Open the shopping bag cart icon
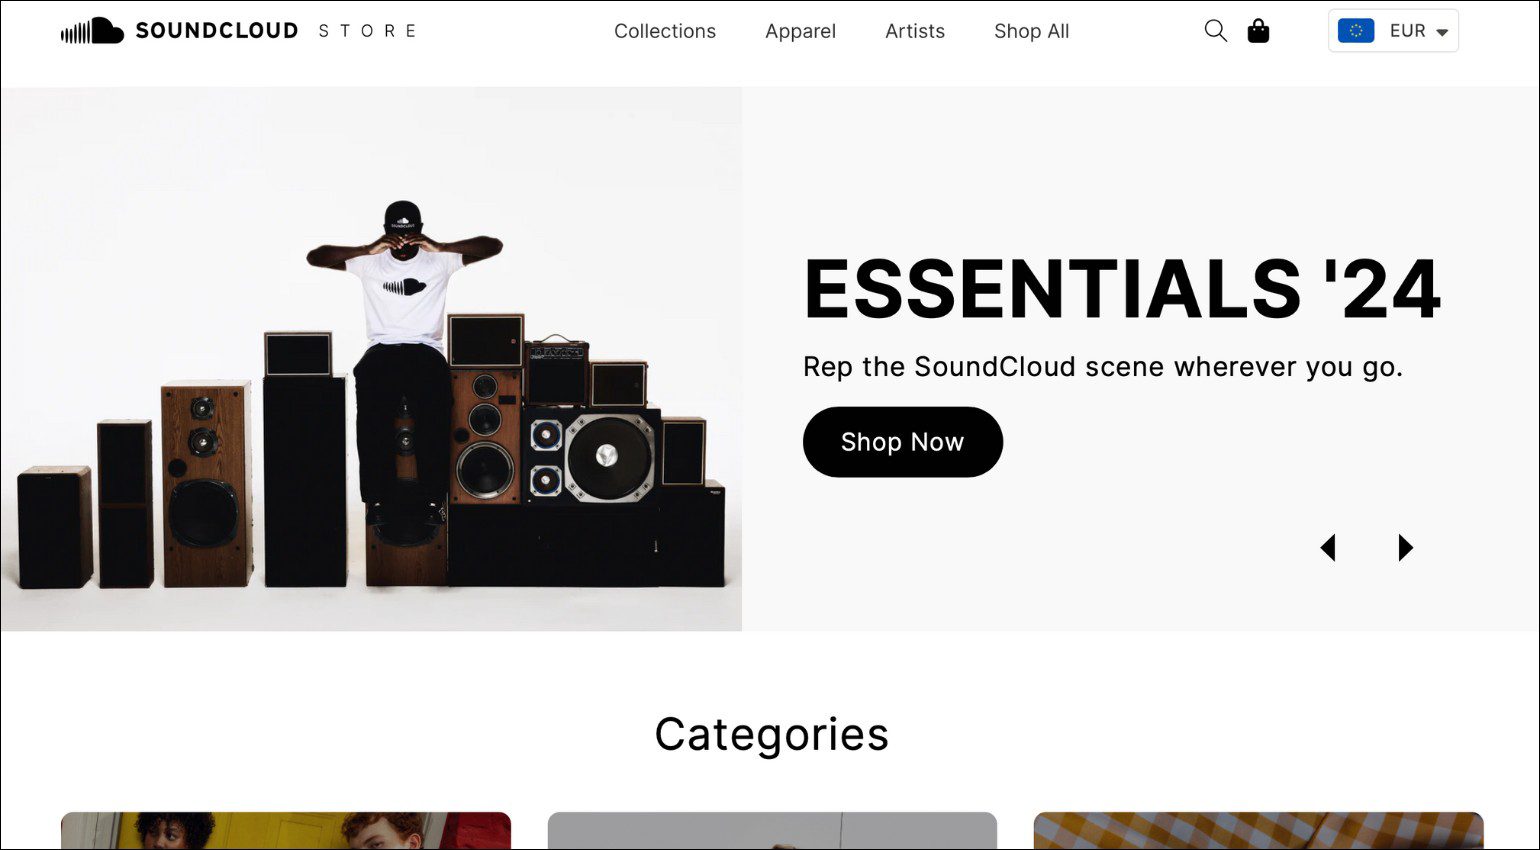 (x=1258, y=31)
